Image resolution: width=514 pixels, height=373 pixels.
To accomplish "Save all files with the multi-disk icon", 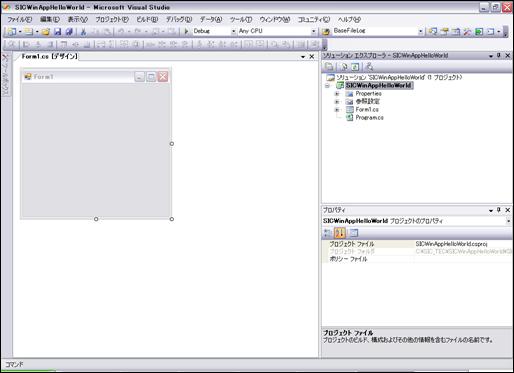I will (69, 31).
